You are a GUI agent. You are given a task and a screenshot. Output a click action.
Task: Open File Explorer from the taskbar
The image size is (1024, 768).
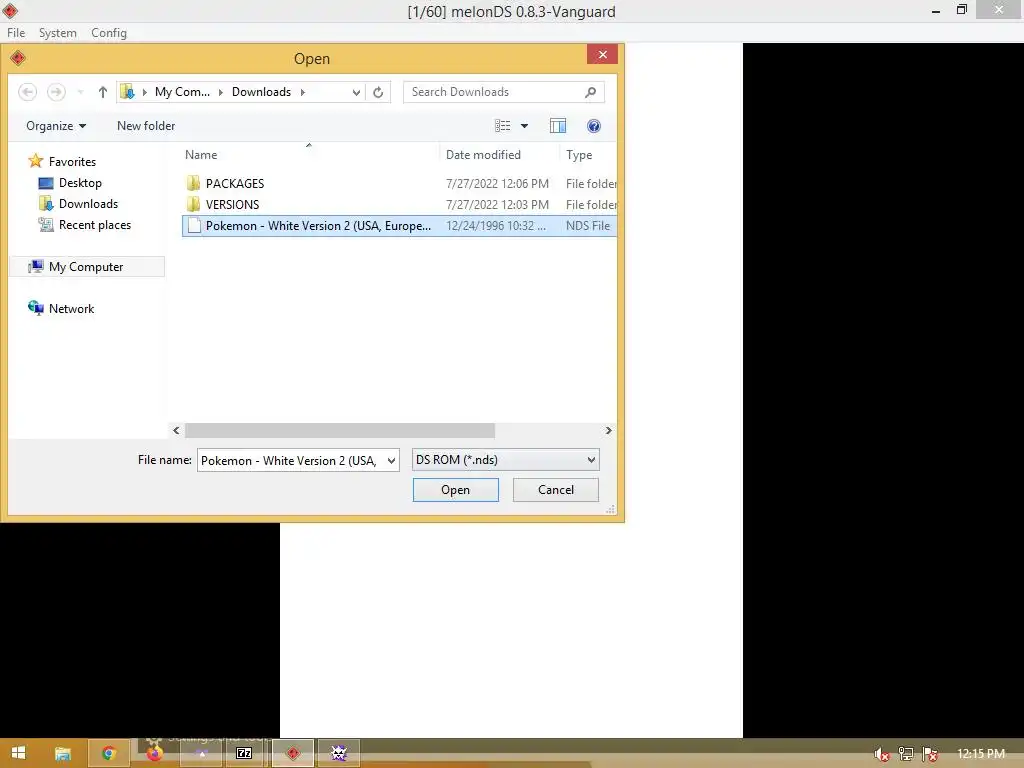tap(63, 754)
